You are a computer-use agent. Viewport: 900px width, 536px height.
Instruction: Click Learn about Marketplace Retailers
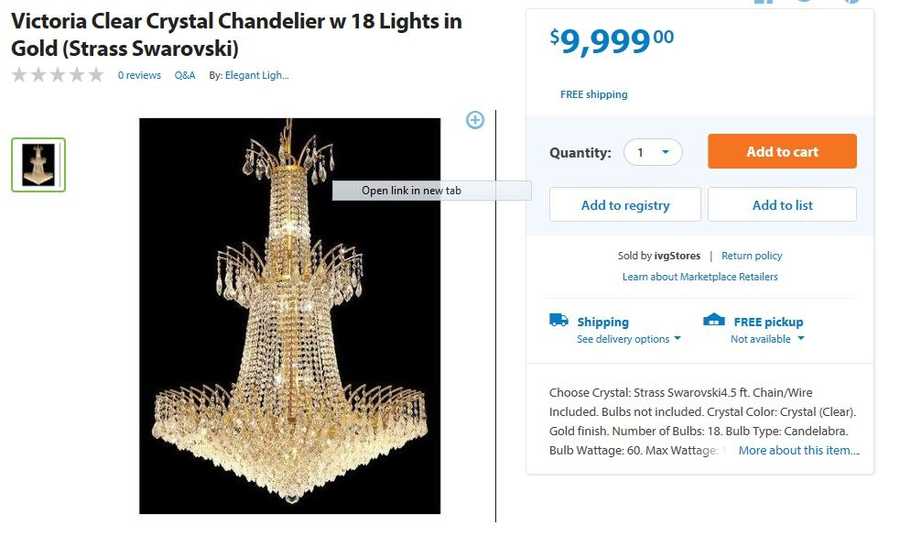pyautogui.click(x=700, y=277)
